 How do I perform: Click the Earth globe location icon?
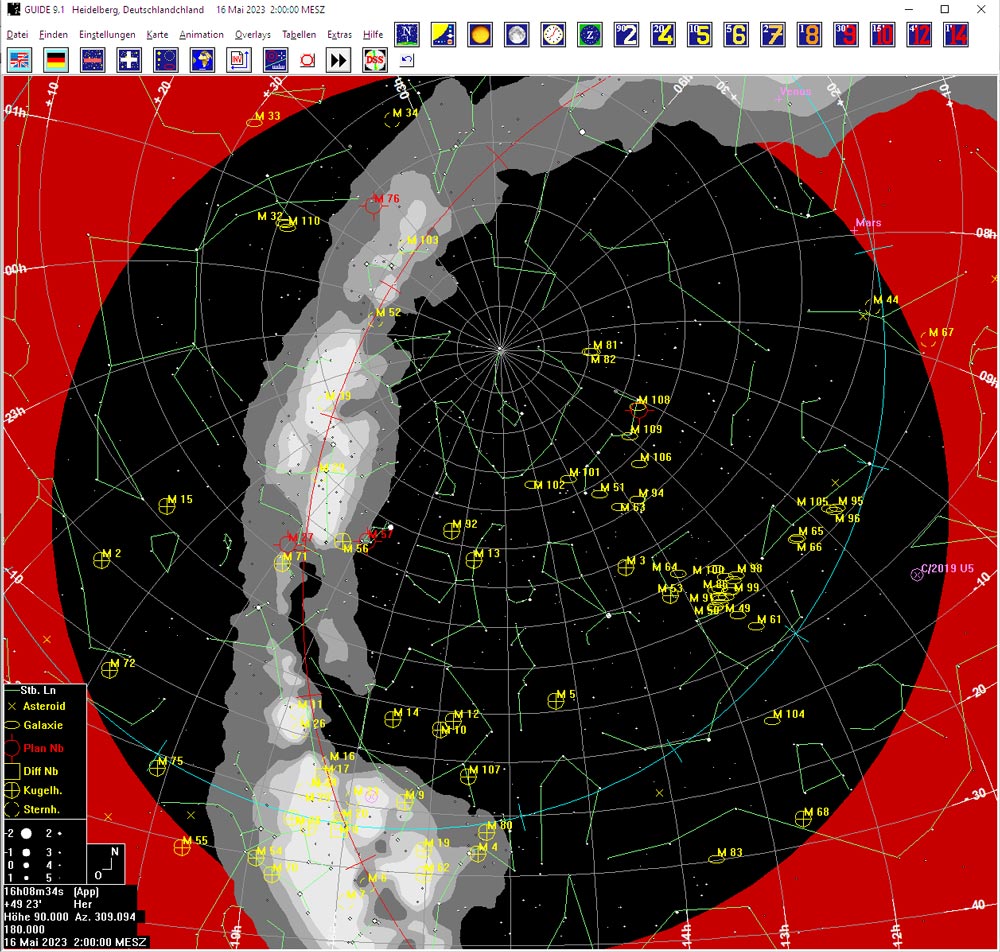click(202, 61)
